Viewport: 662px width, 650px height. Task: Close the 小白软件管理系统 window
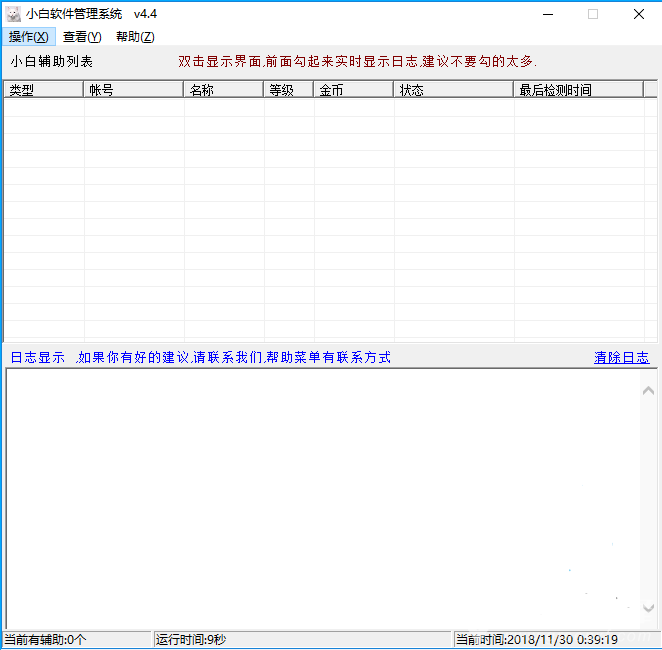point(639,14)
